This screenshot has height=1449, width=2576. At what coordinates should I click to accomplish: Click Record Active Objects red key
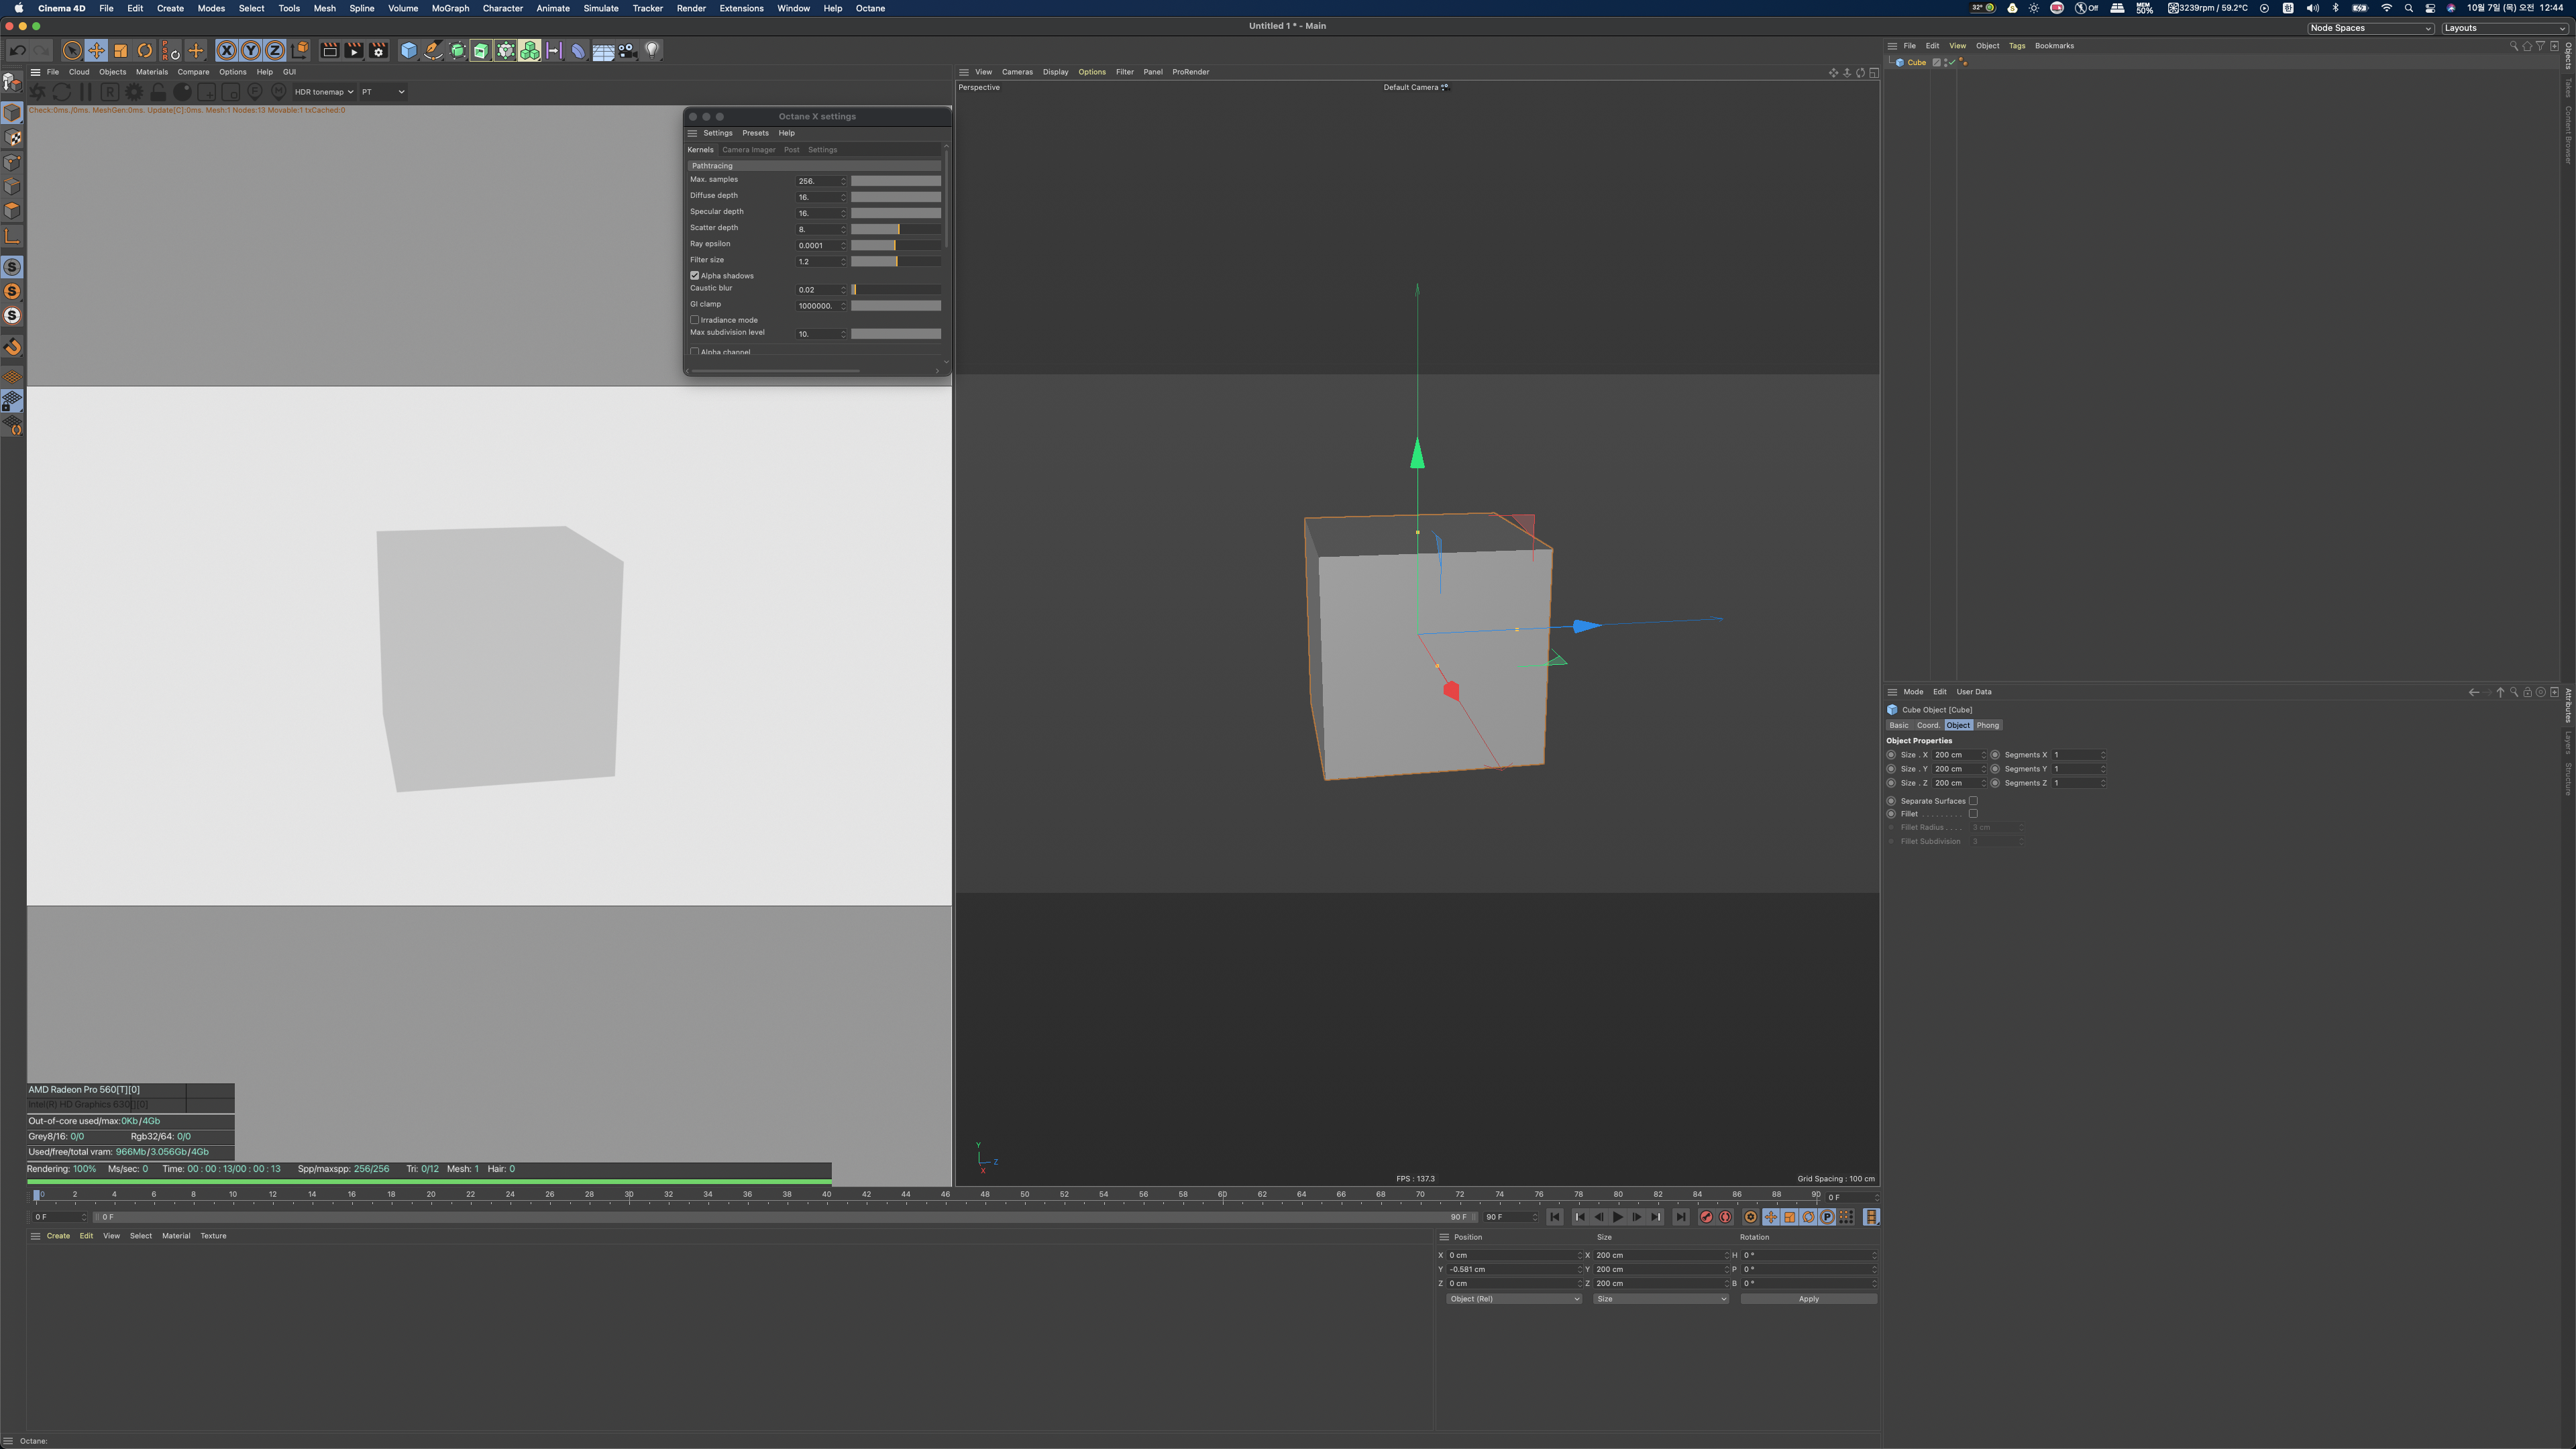click(1707, 1217)
